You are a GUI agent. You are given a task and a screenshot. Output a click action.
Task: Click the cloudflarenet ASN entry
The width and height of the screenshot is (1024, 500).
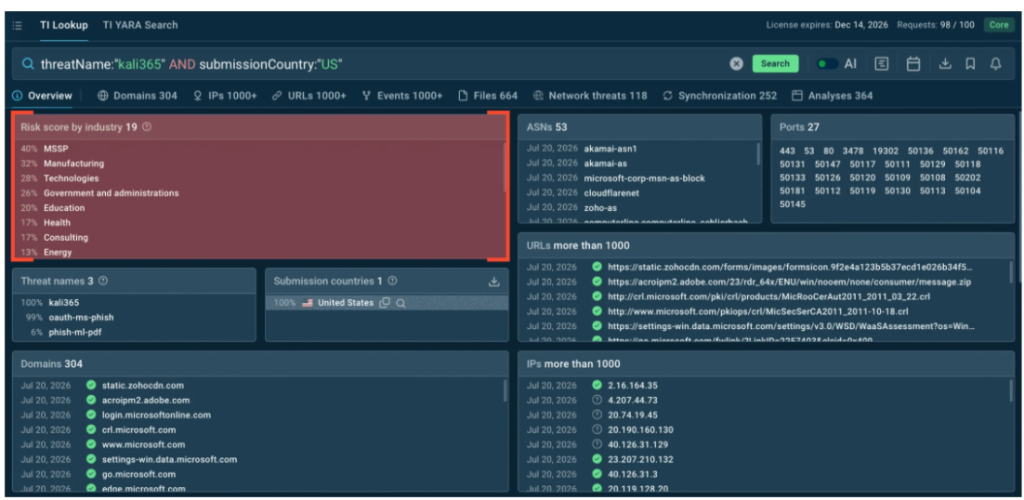[611, 193]
